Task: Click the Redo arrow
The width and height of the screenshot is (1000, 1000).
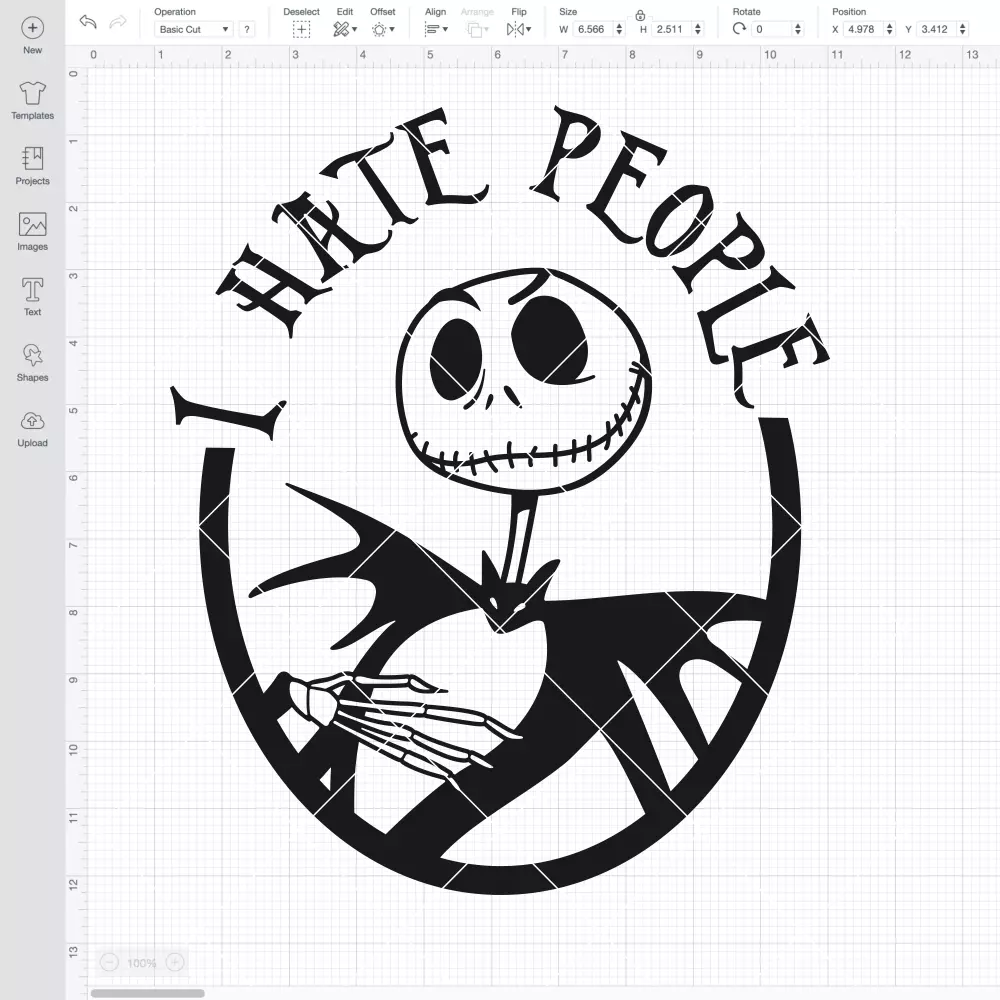Action: tap(118, 22)
